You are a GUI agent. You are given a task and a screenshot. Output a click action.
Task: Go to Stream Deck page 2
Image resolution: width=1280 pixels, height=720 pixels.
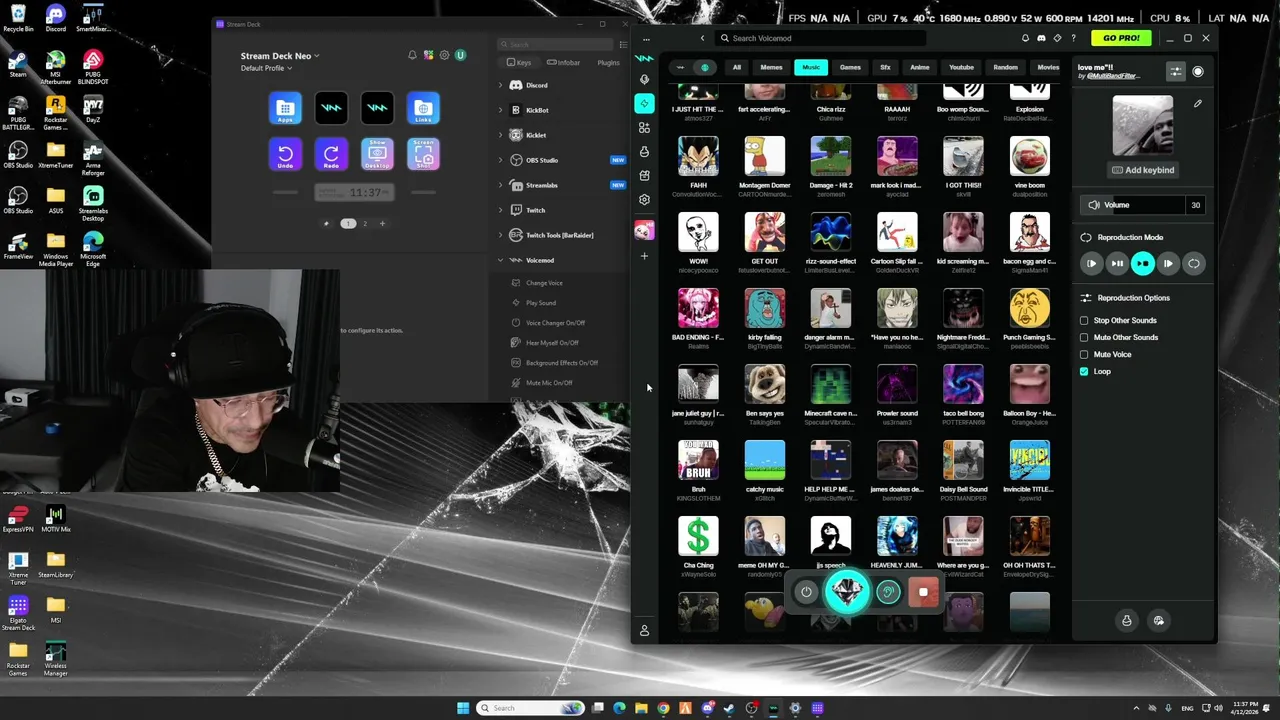[365, 223]
